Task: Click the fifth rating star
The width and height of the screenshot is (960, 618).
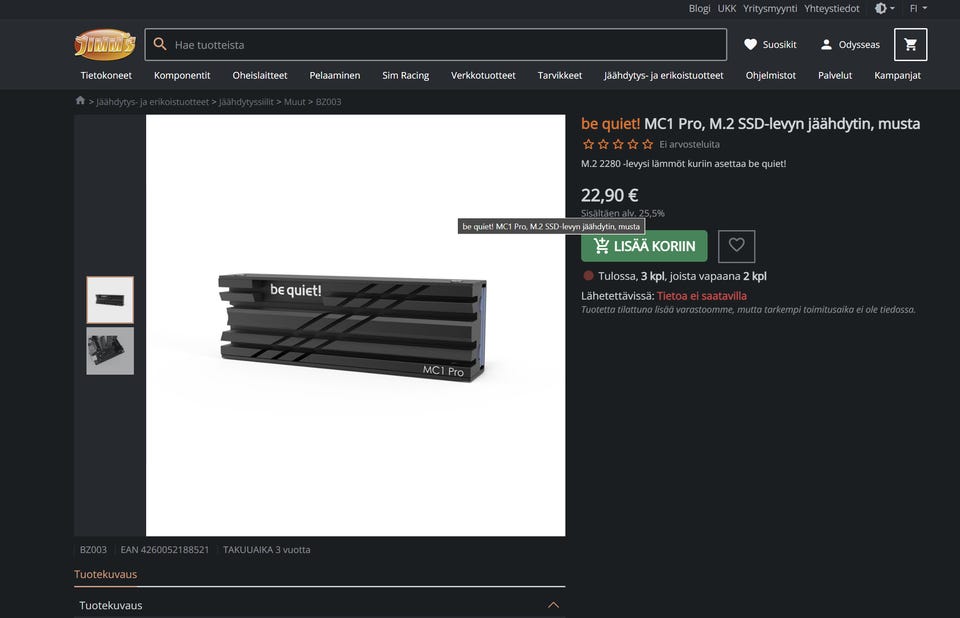Action: (x=647, y=145)
